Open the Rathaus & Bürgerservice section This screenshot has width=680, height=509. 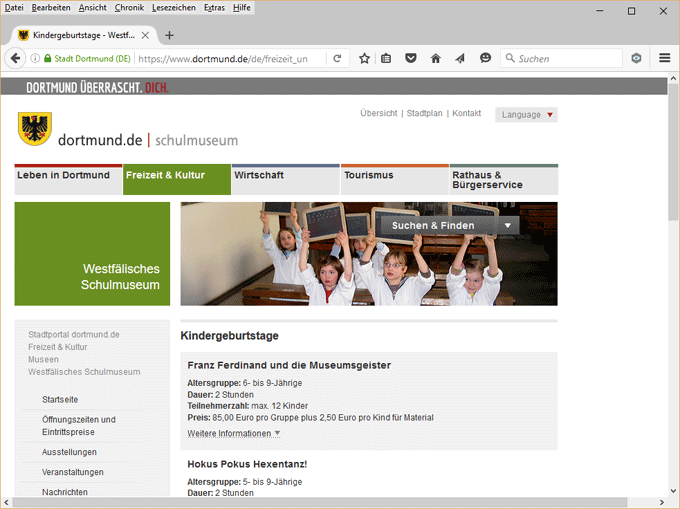pos(504,179)
